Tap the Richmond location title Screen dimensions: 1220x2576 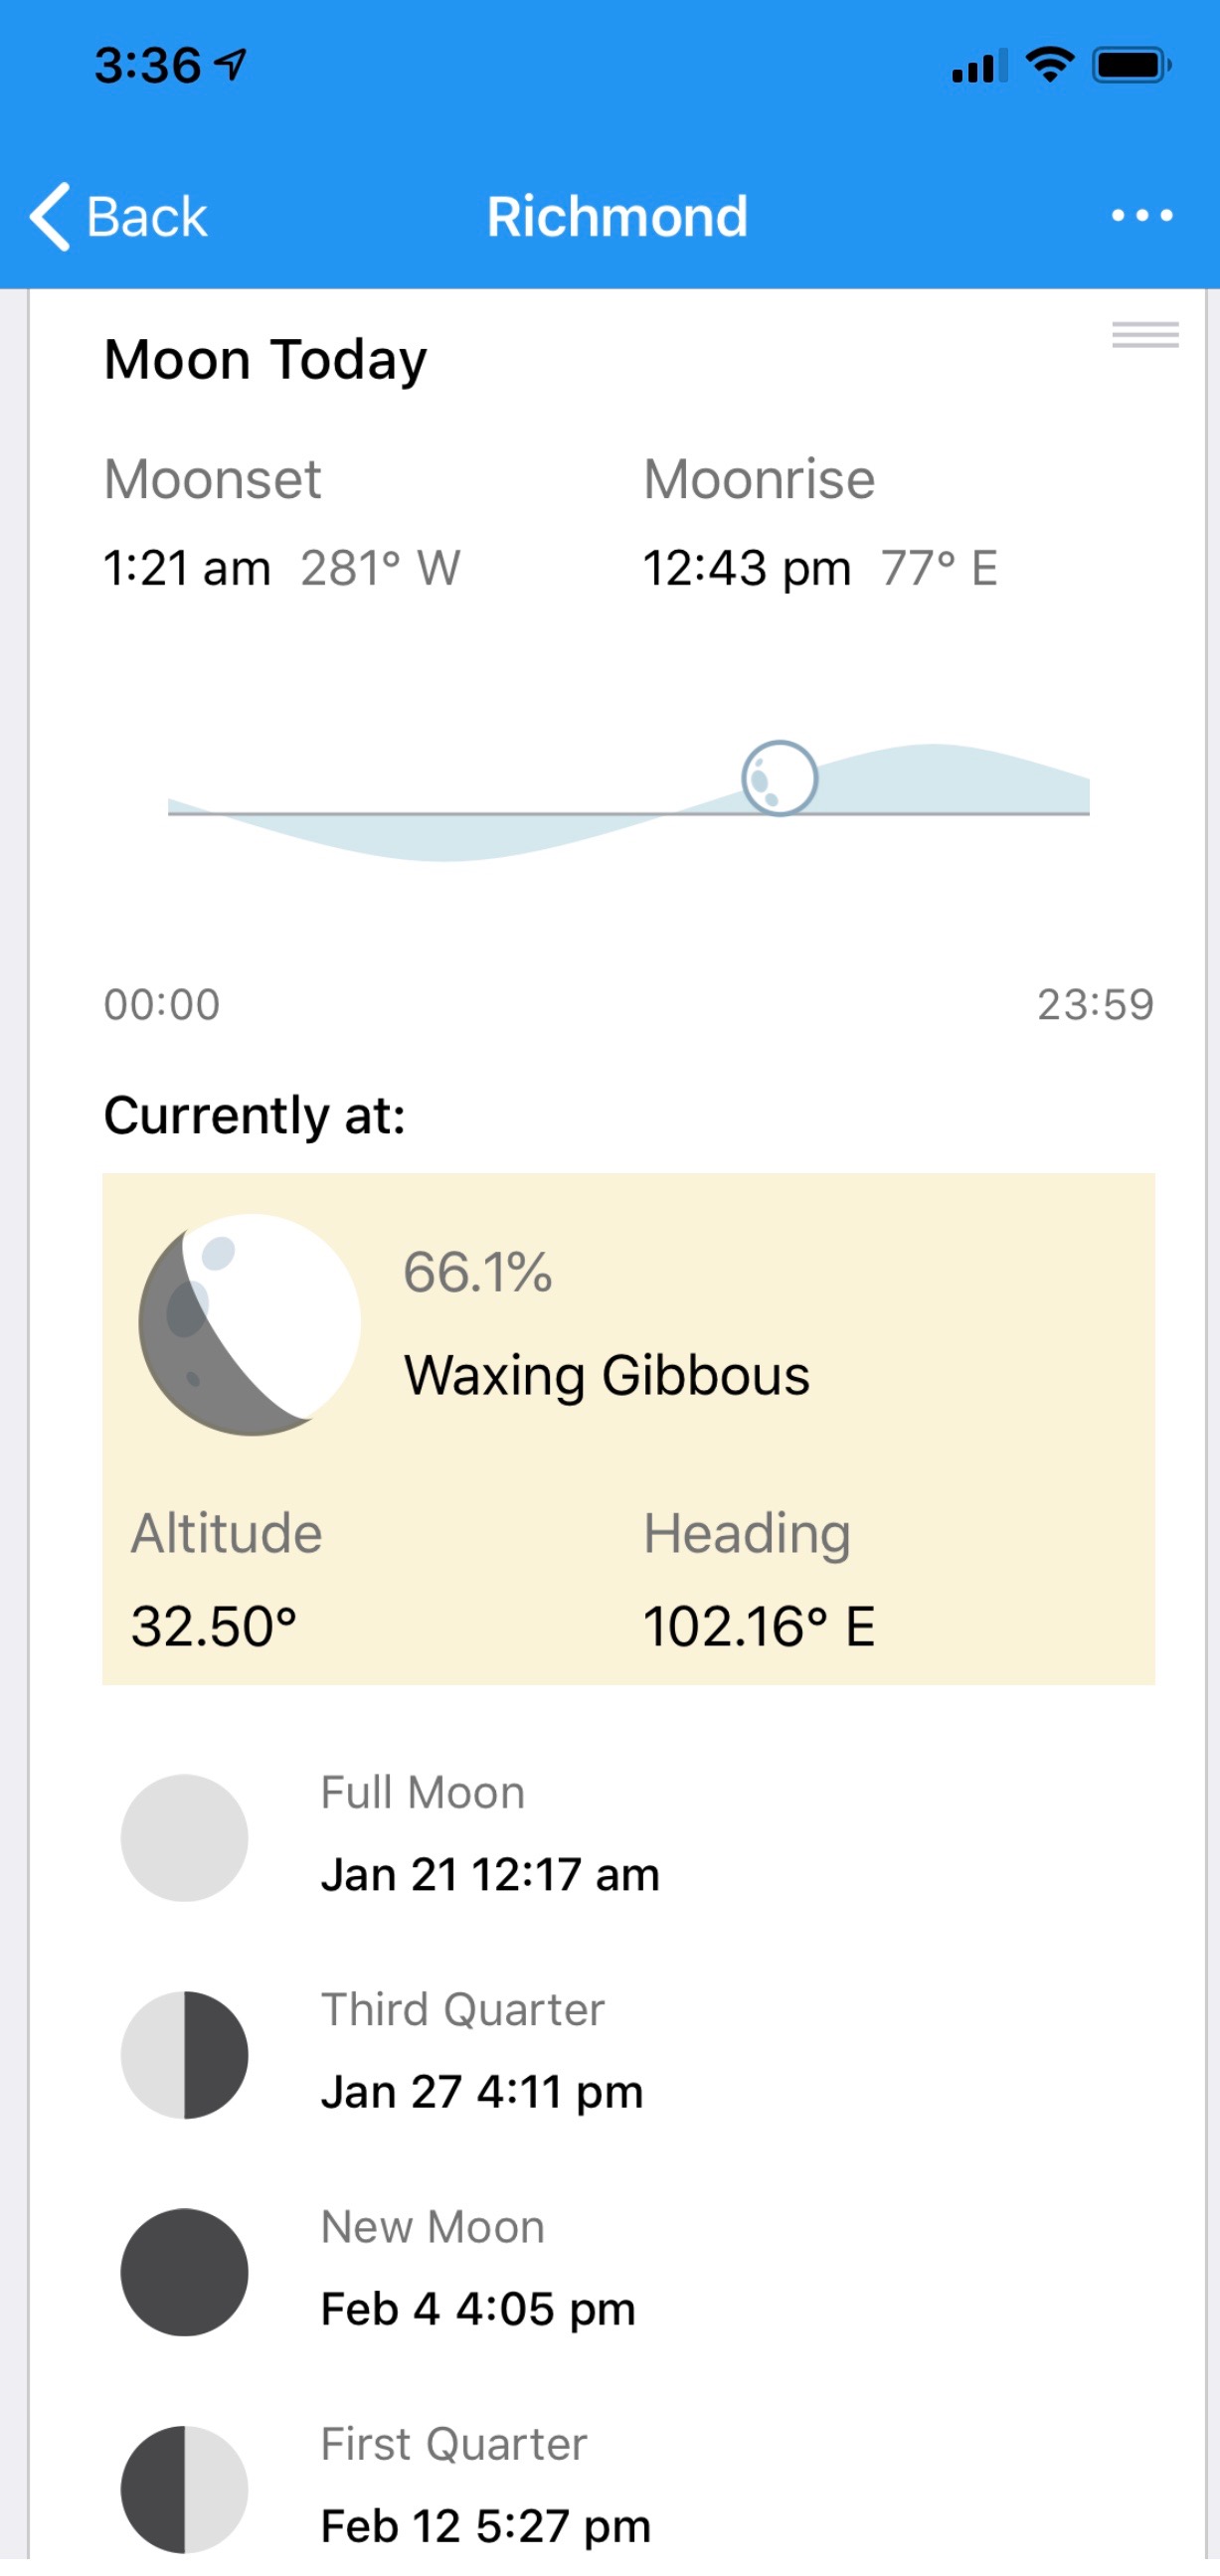coord(617,216)
